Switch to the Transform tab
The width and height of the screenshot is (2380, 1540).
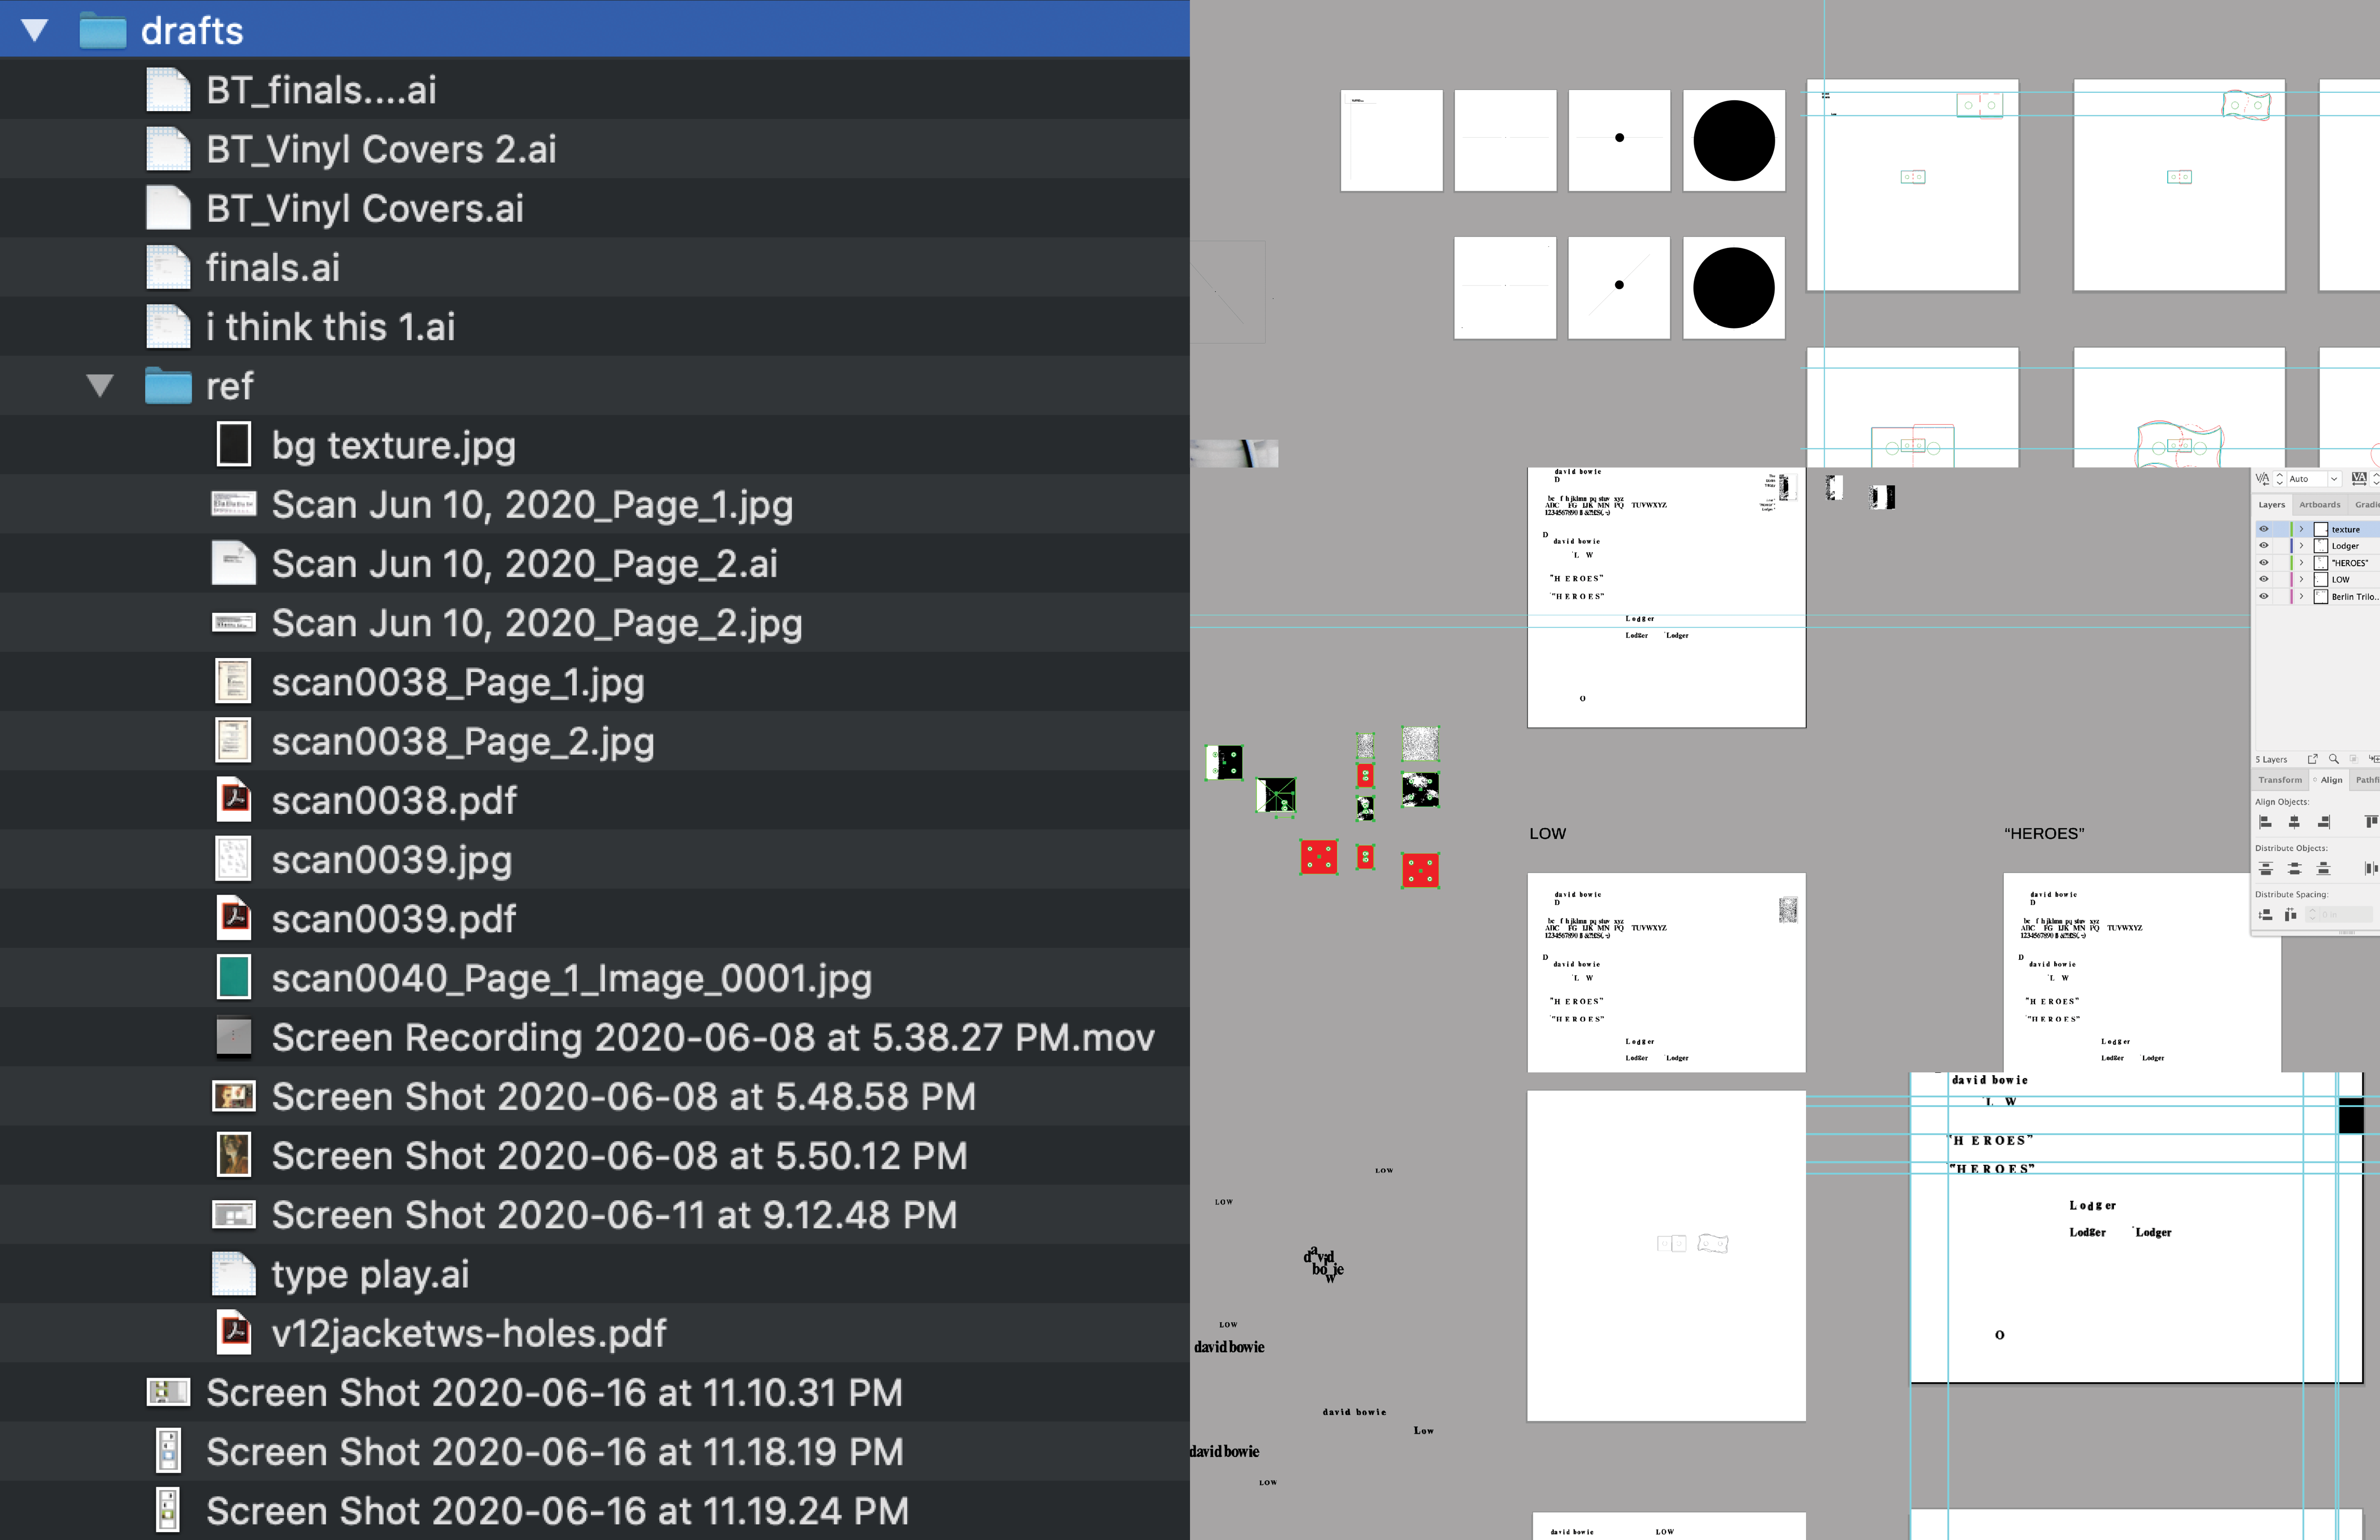click(2280, 780)
